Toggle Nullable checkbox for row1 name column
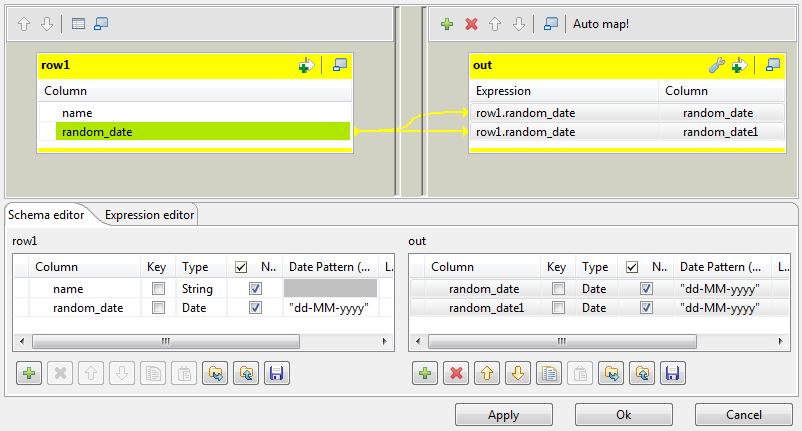Image resolution: width=802 pixels, height=431 pixels. pyautogui.click(x=255, y=289)
